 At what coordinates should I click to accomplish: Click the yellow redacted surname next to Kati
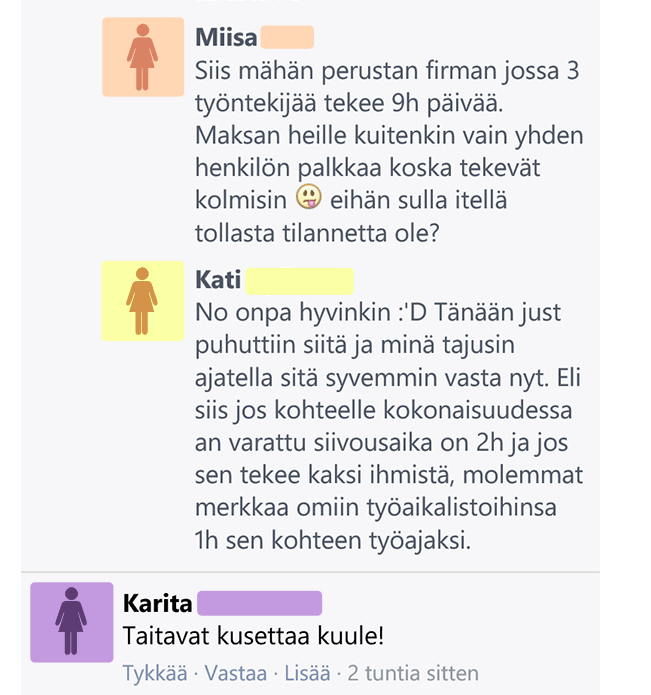click(x=300, y=281)
